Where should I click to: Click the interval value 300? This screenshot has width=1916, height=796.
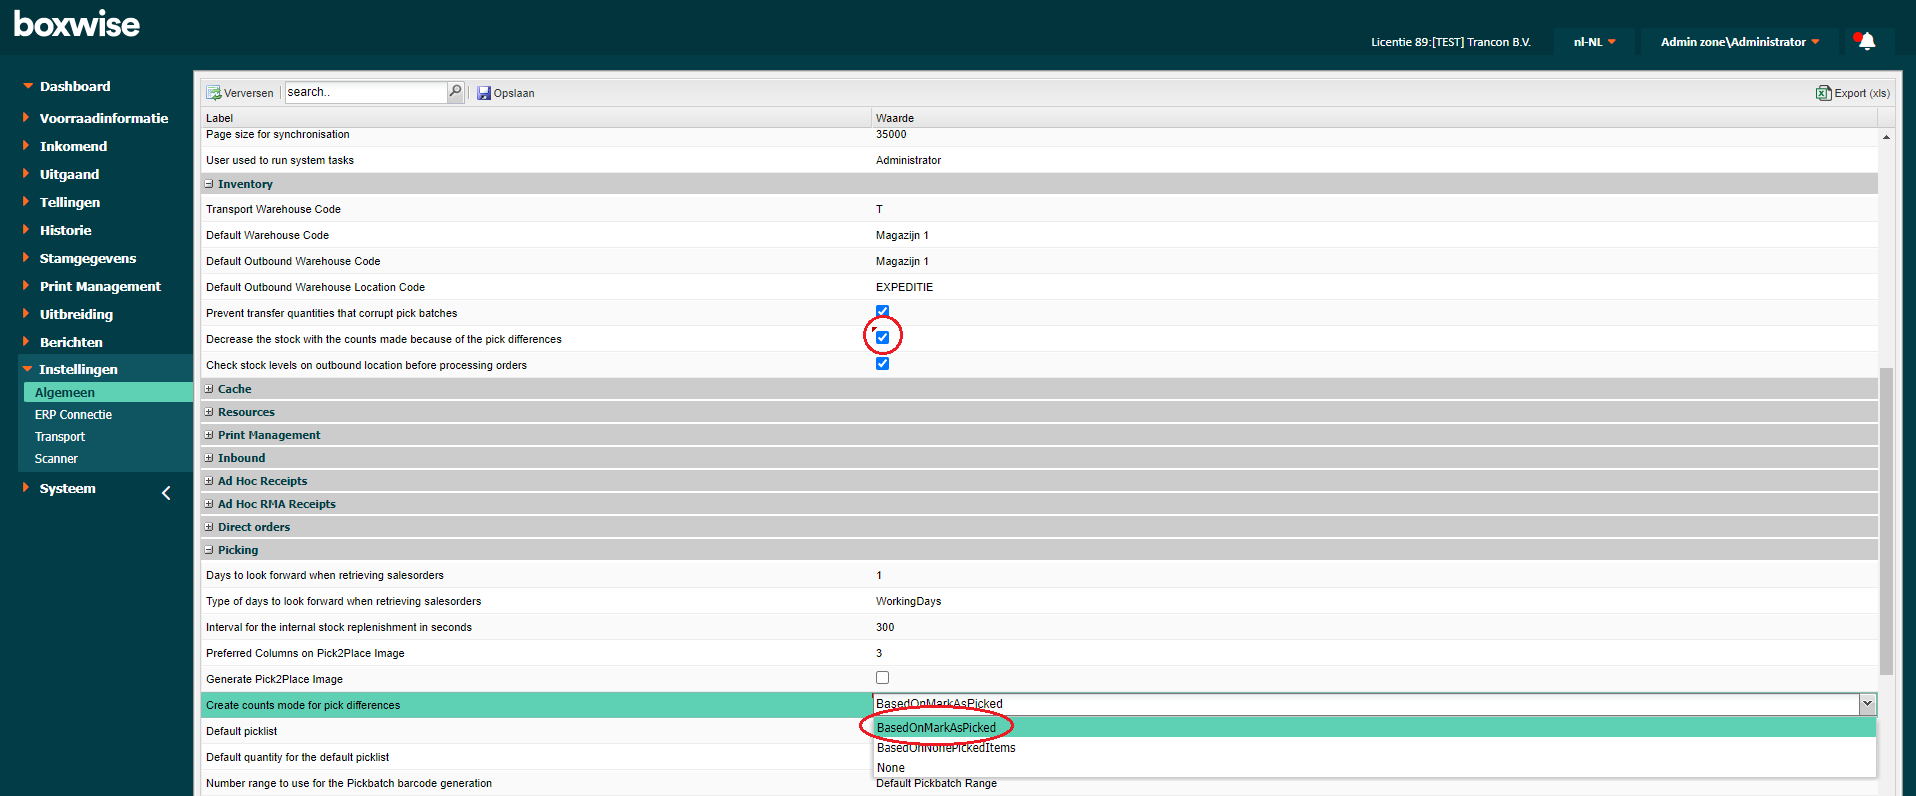click(885, 627)
